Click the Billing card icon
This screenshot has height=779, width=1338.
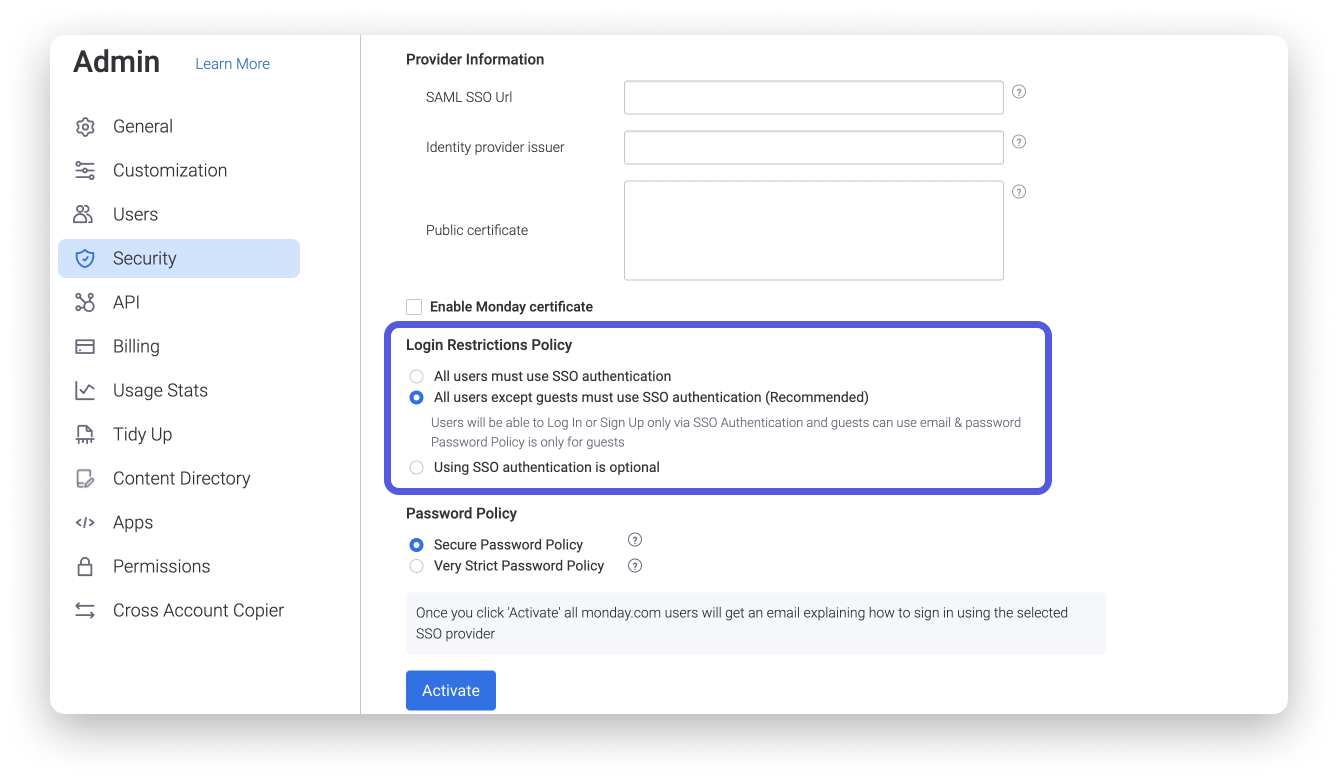click(86, 346)
